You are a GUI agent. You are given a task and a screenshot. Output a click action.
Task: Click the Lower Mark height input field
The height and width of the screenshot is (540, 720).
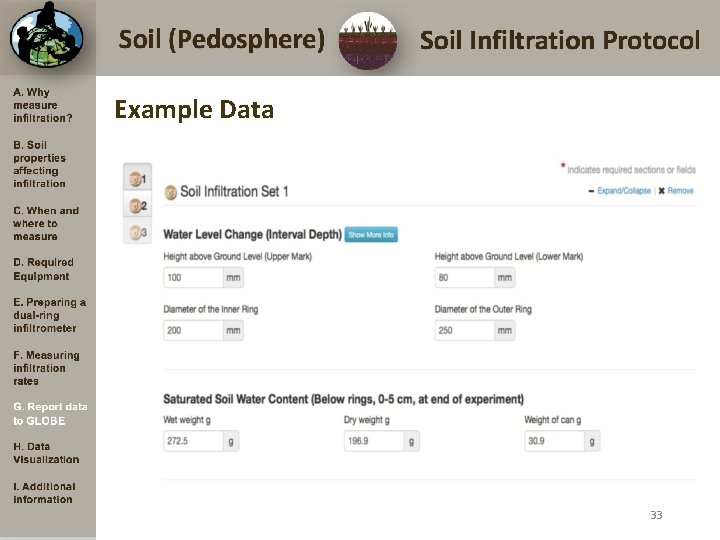[464, 278]
